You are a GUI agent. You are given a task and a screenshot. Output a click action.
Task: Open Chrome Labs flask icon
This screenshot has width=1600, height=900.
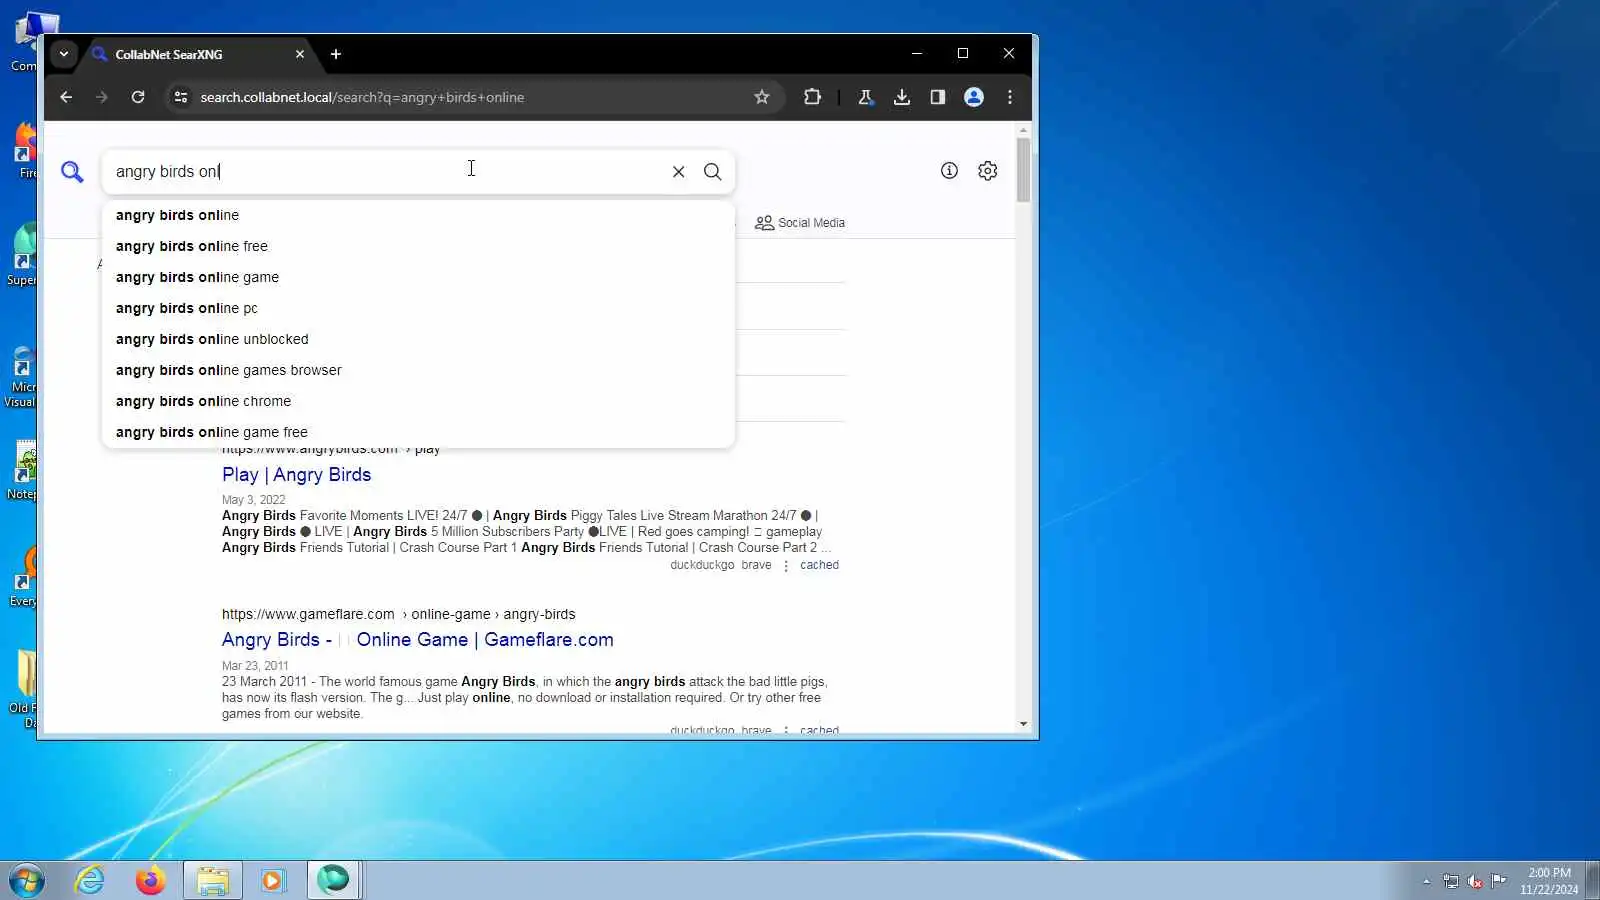click(865, 97)
